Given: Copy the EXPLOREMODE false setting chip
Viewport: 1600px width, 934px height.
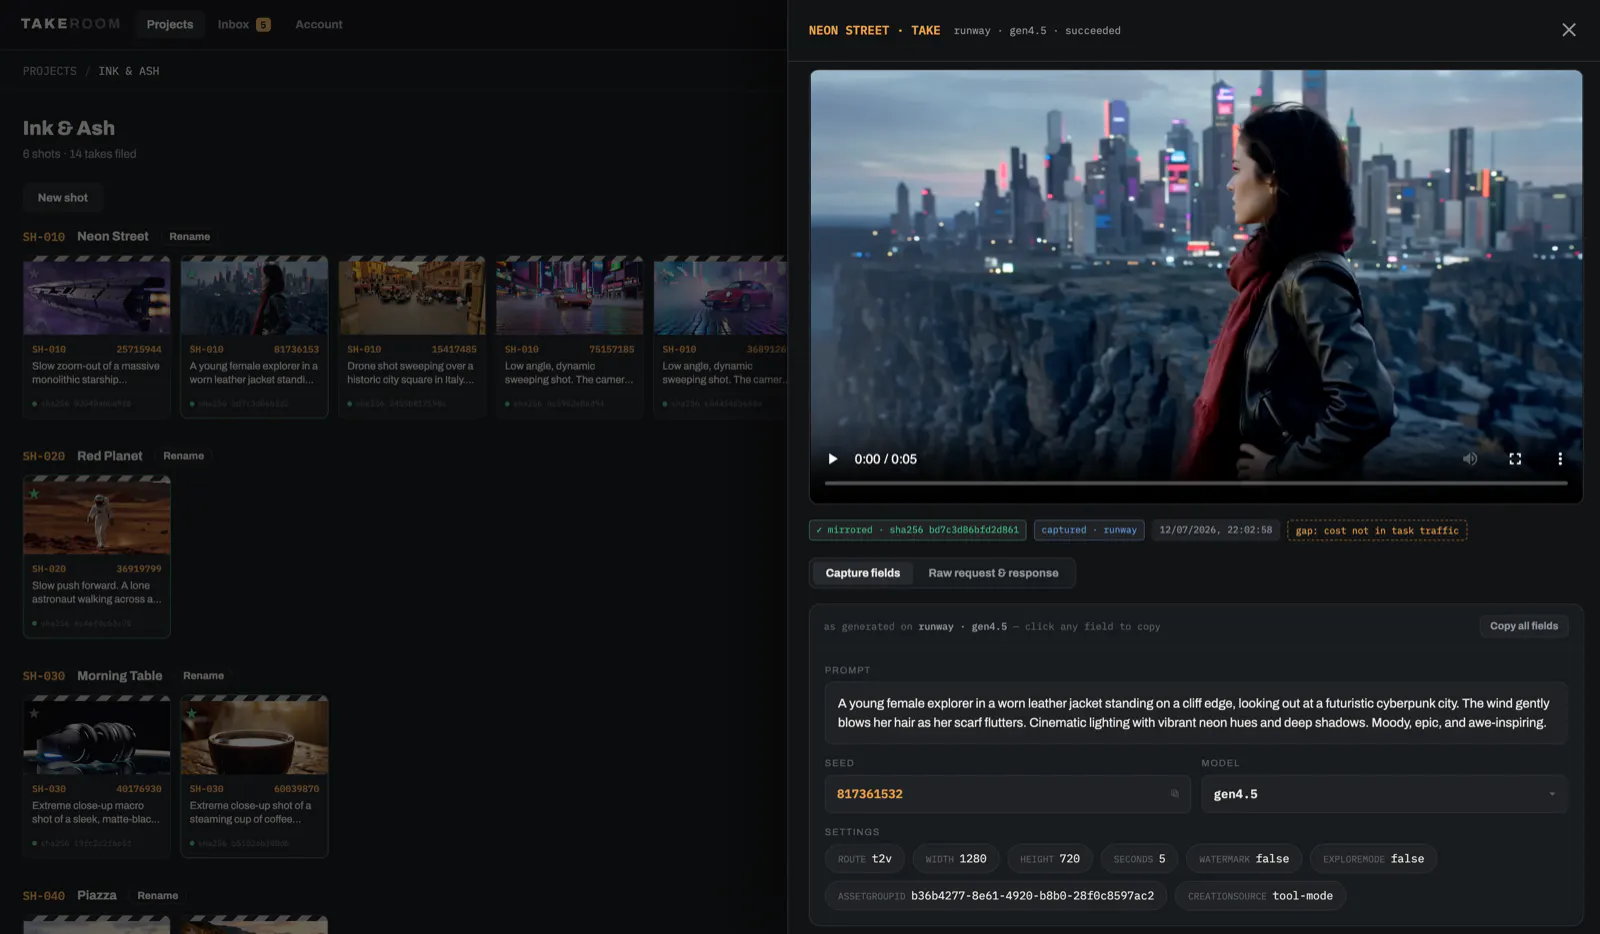Looking at the screenshot, I should click(x=1373, y=859).
